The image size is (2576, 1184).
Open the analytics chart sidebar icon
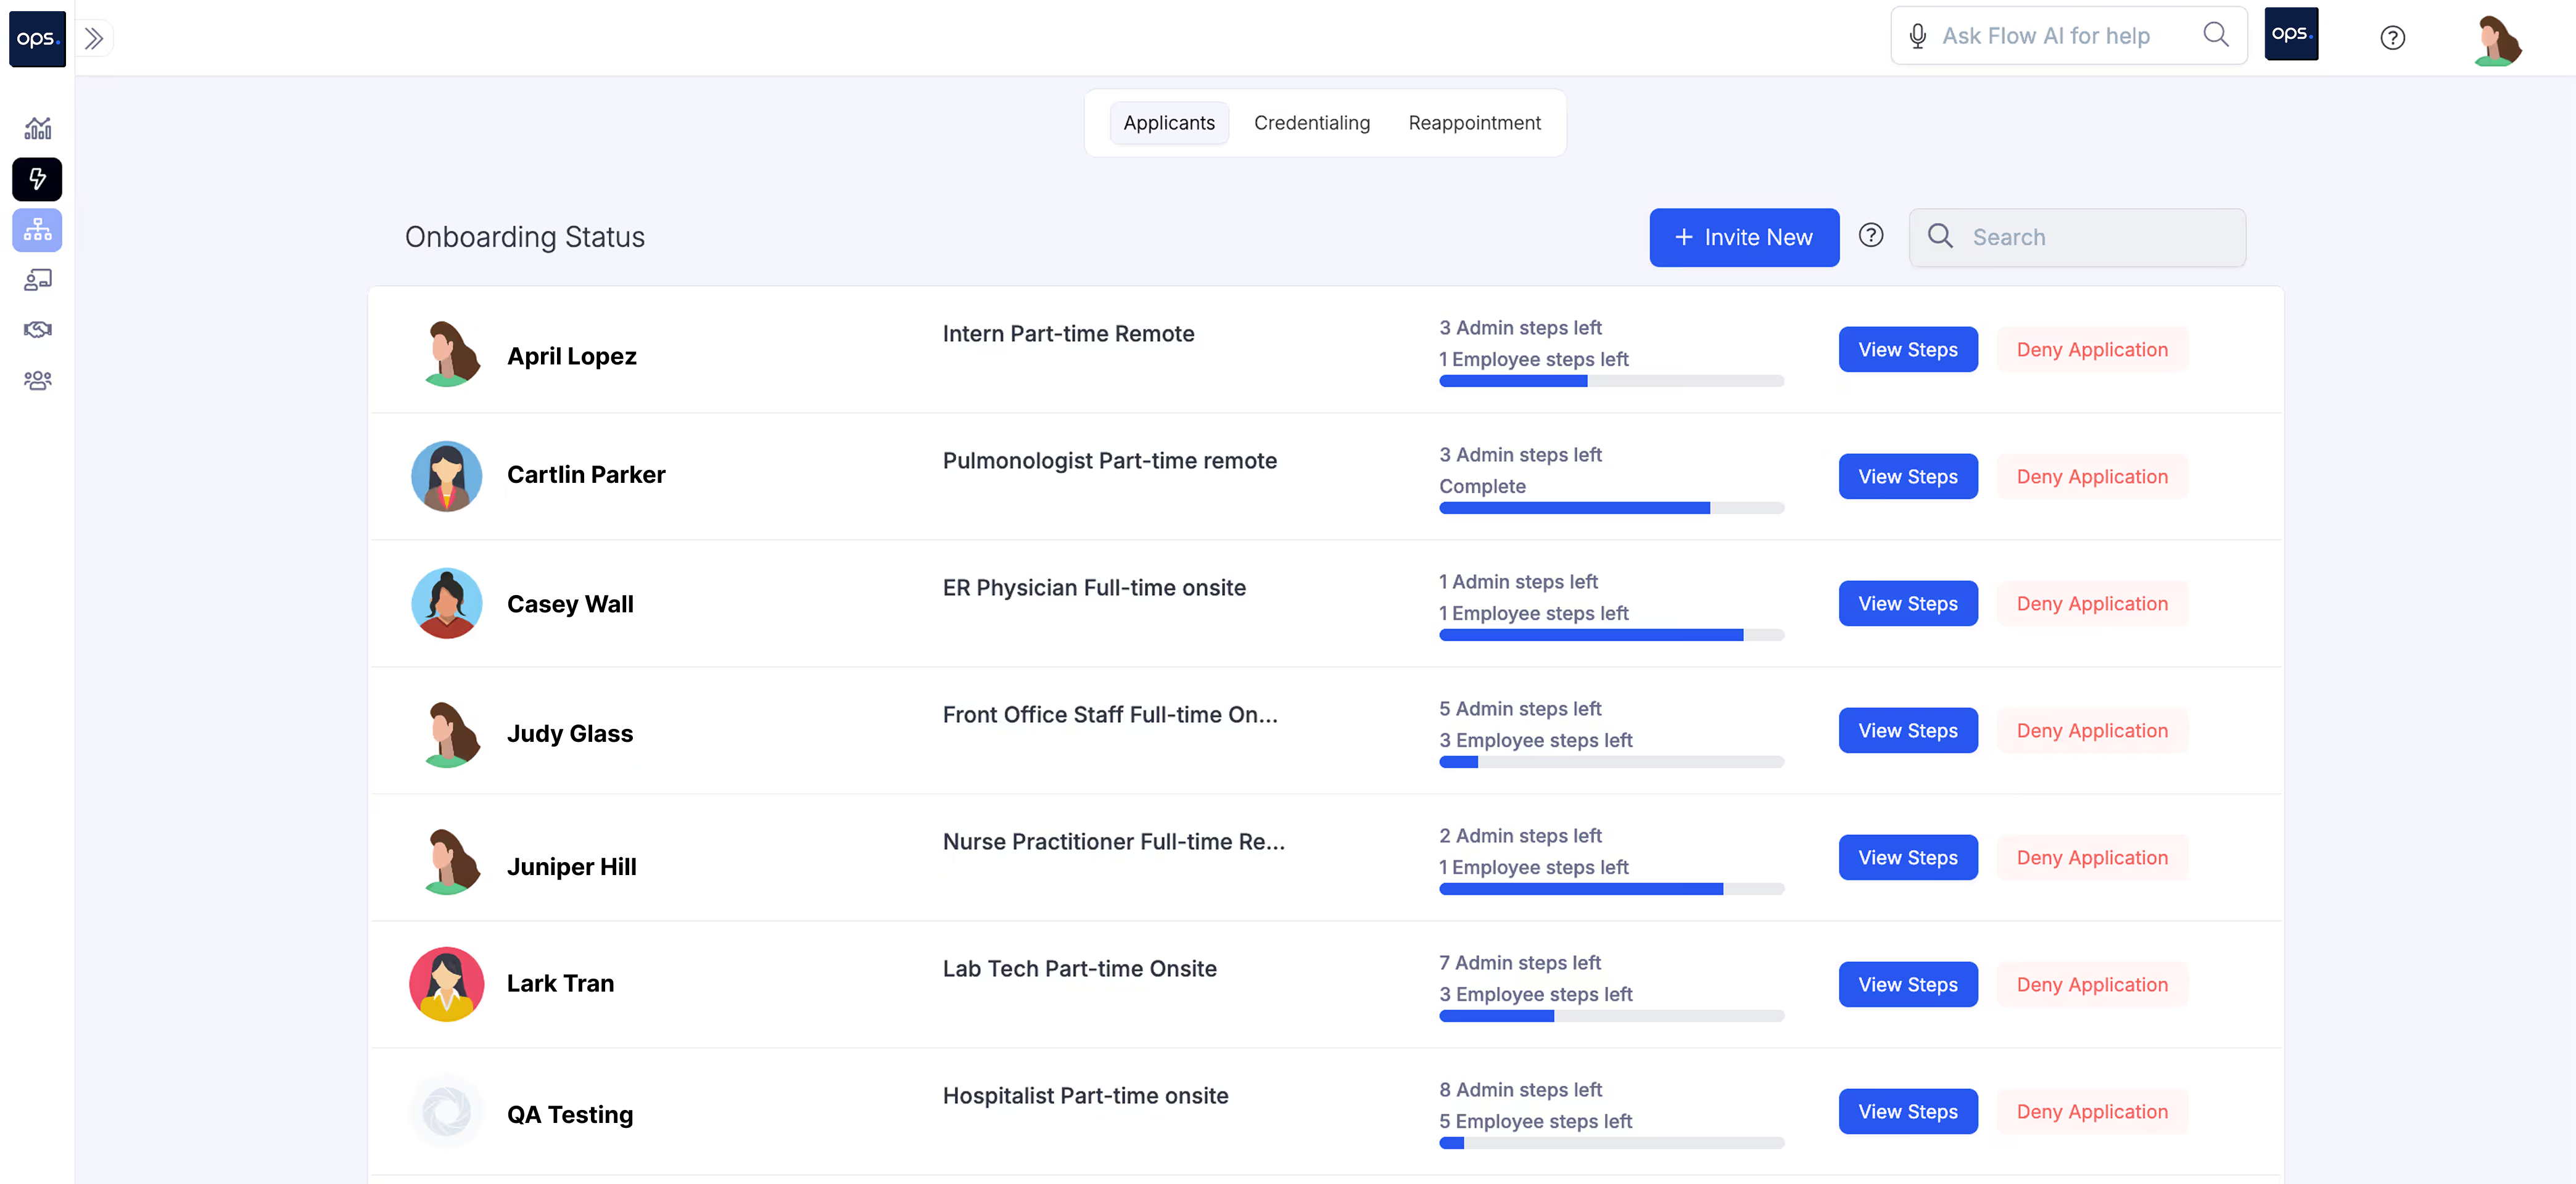pos(37,128)
